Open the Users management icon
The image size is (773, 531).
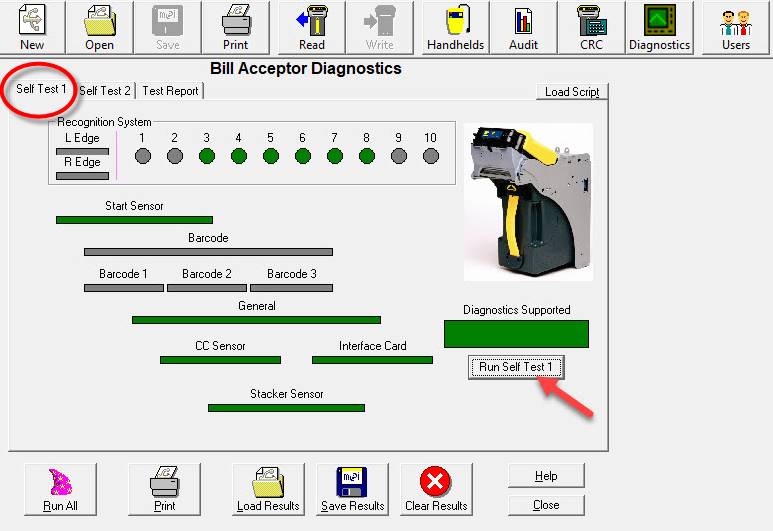[736, 28]
